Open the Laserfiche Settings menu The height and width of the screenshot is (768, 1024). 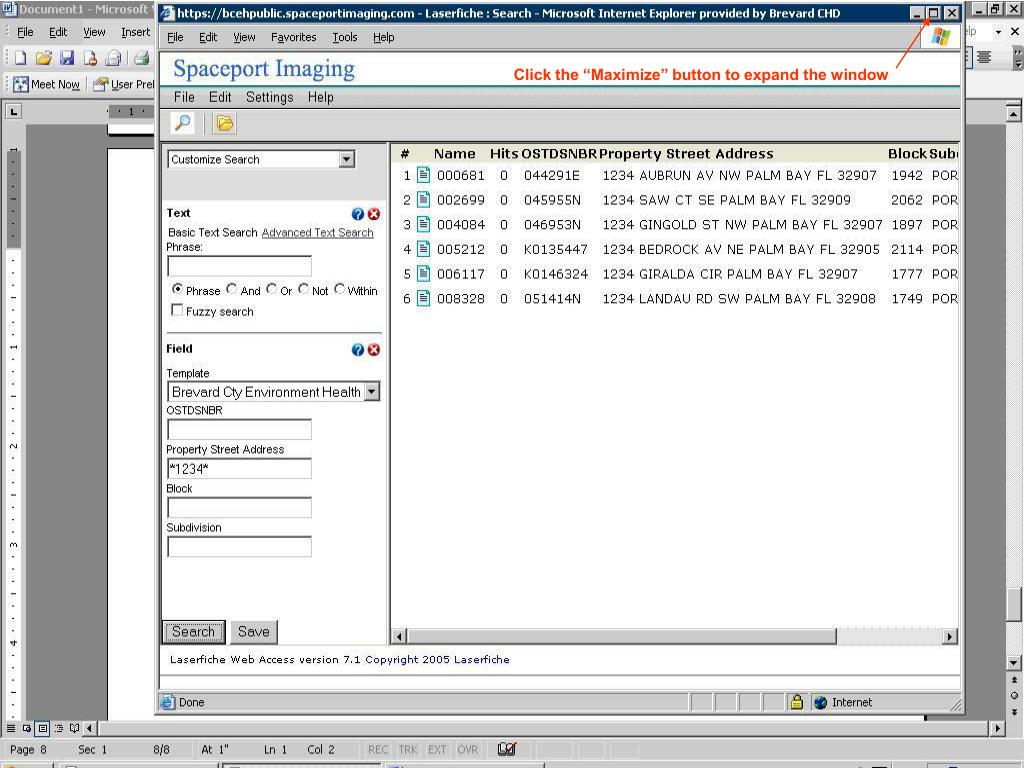tap(269, 97)
